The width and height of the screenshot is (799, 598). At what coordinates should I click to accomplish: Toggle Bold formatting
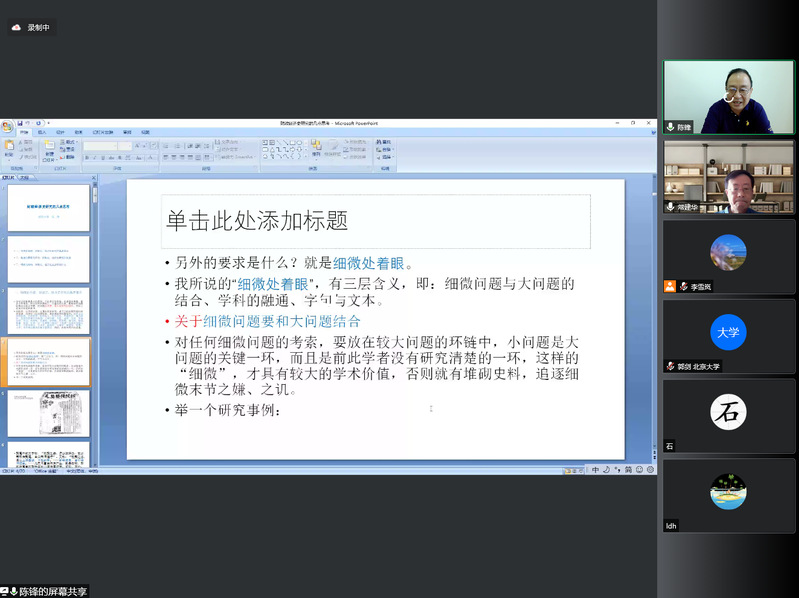pos(87,157)
